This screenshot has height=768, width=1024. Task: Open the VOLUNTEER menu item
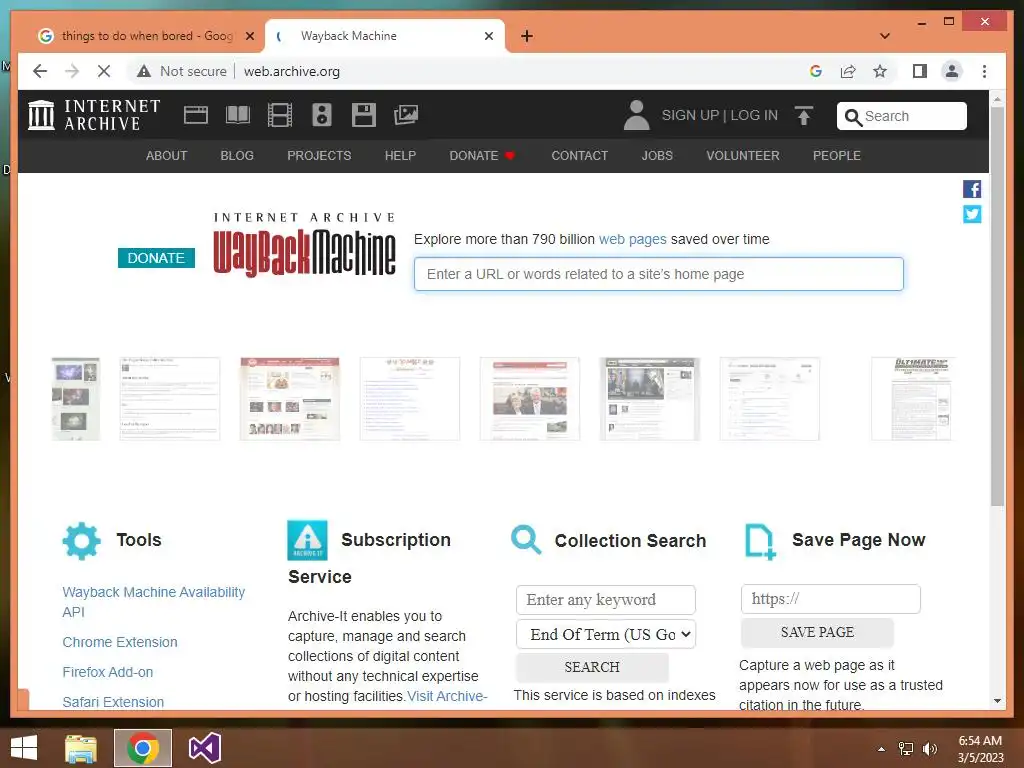pos(743,156)
